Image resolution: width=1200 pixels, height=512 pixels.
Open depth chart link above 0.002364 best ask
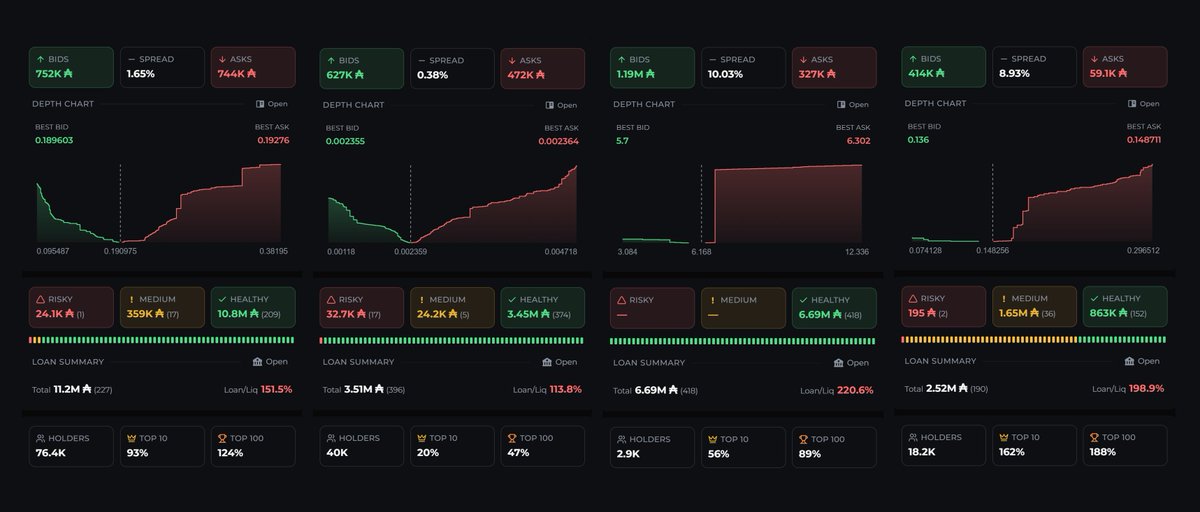coord(561,104)
